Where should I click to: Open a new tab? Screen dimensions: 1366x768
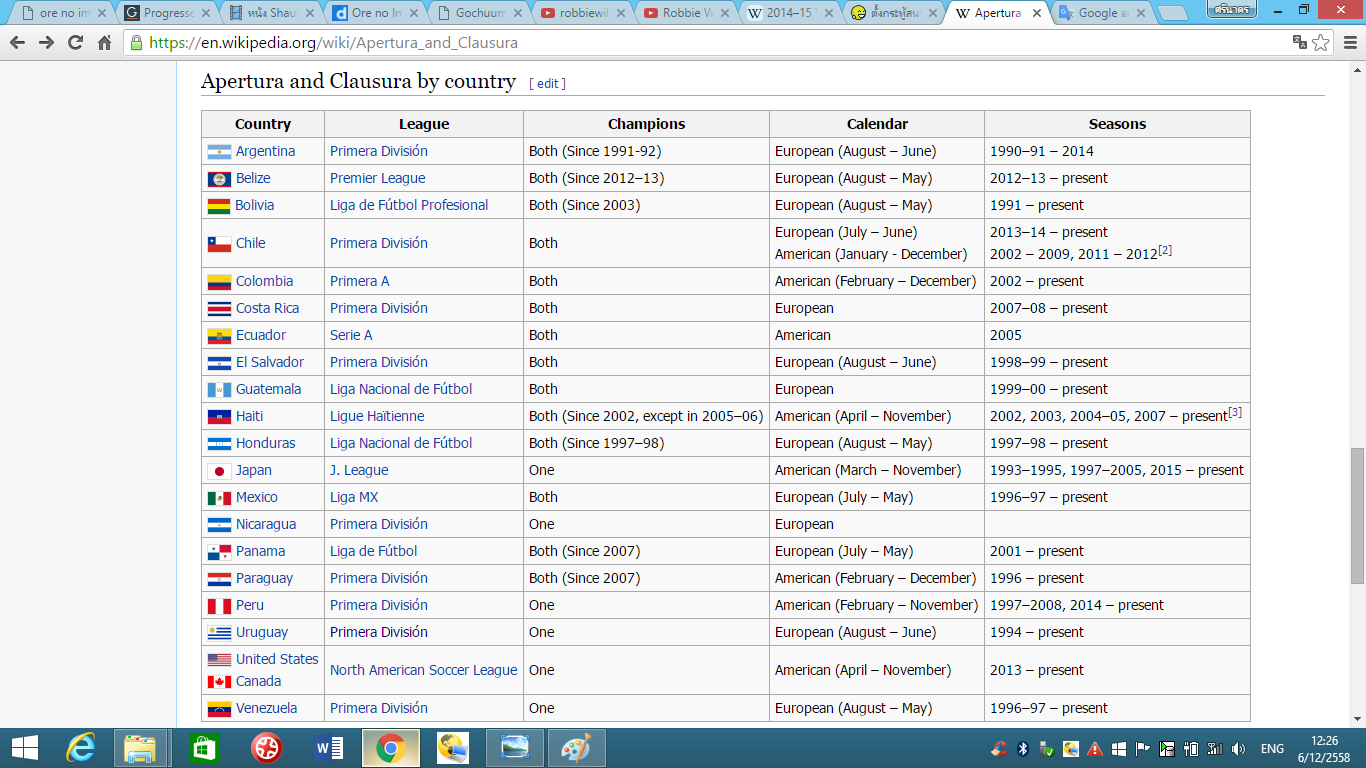click(x=1172, y=13)
